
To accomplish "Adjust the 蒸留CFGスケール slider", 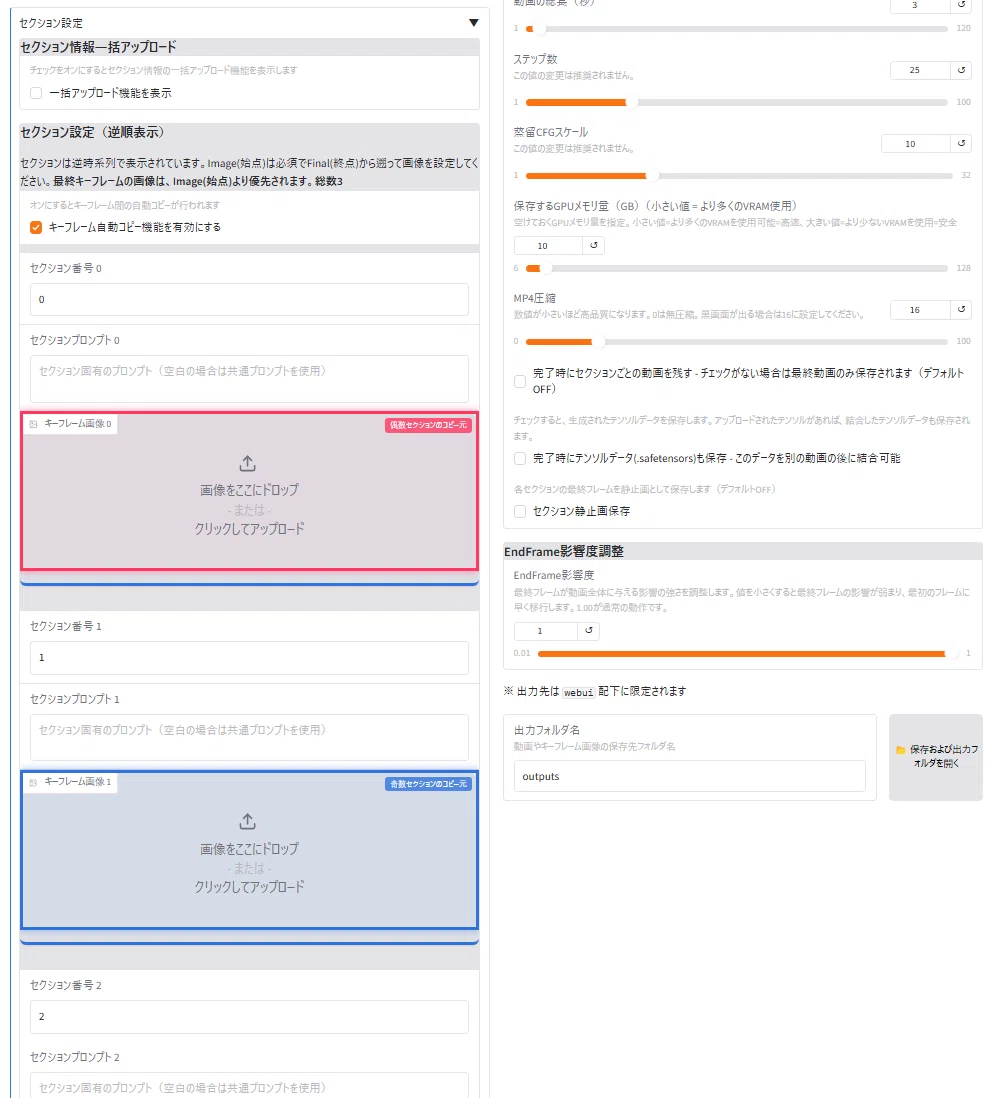I will click(x=739, y=176).
